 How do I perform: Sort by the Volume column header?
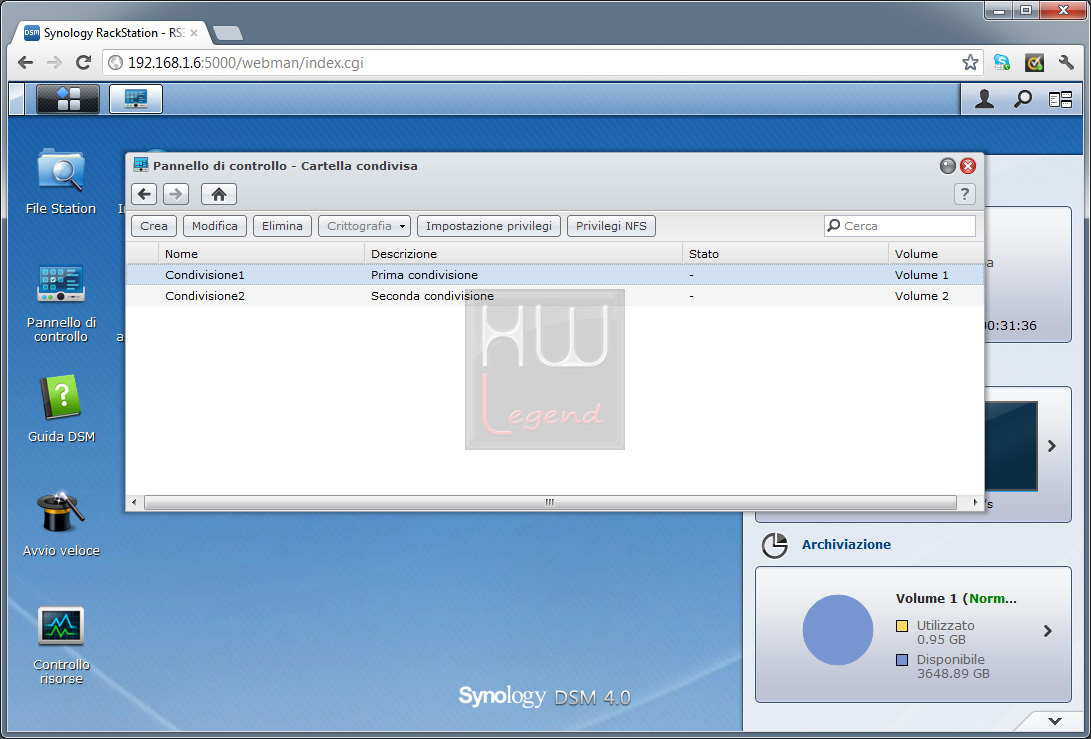936,254
